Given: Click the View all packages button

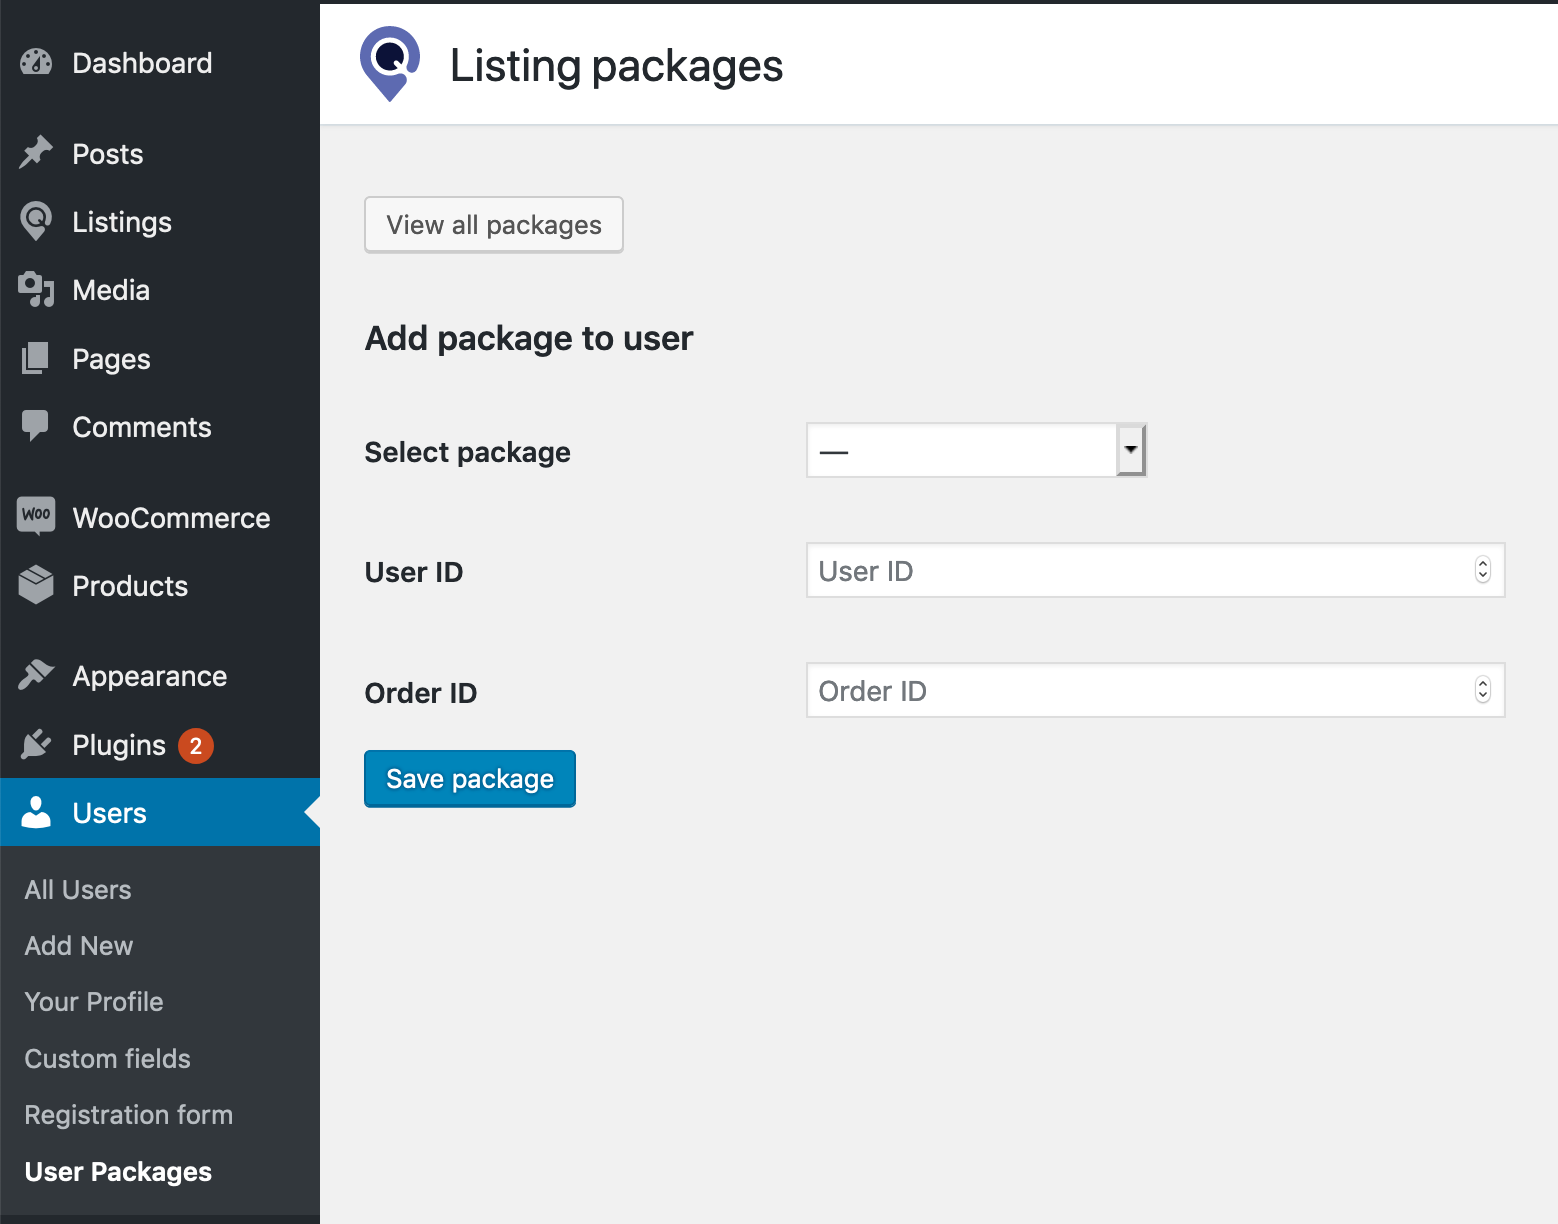Looking at the screenshot, I should pyautogui.click(x=494, y=225).
